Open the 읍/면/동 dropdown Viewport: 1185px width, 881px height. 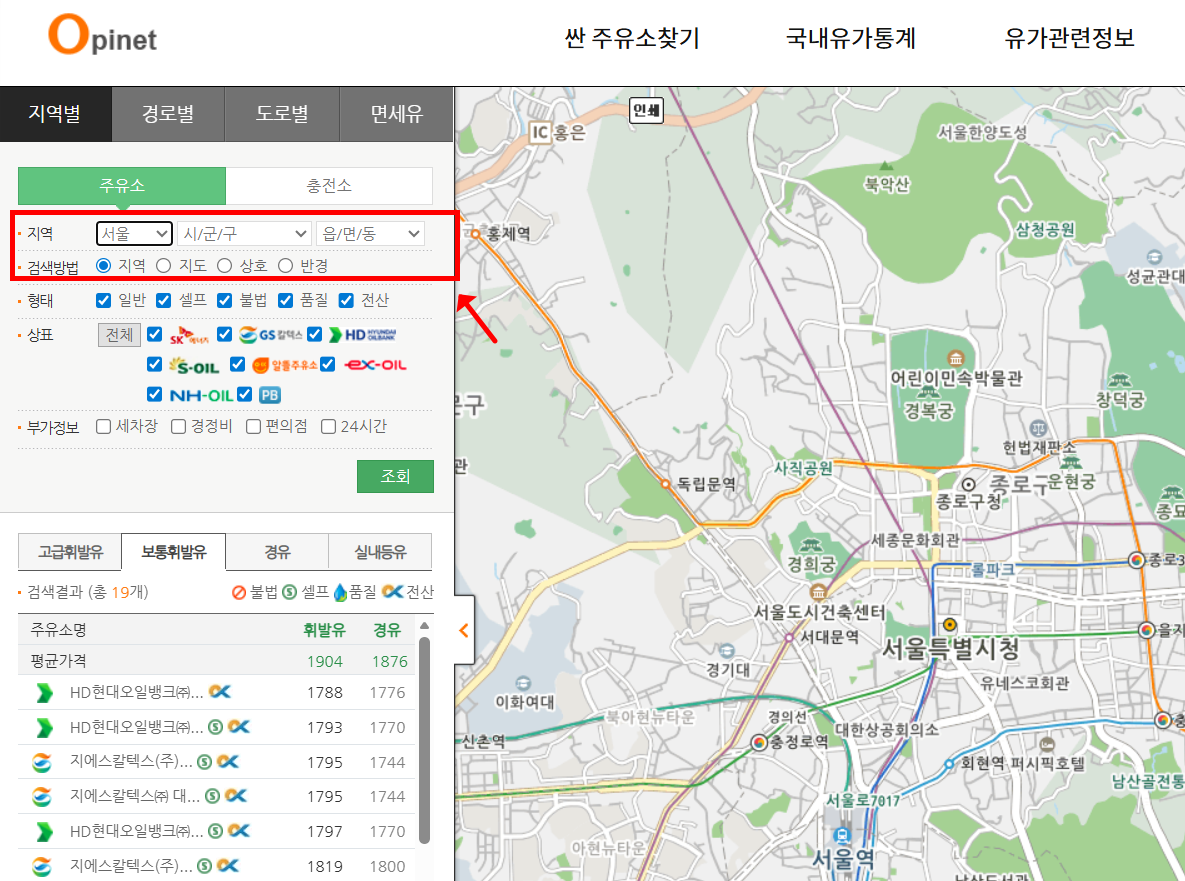pyautogui.click(x=370, y=233)
